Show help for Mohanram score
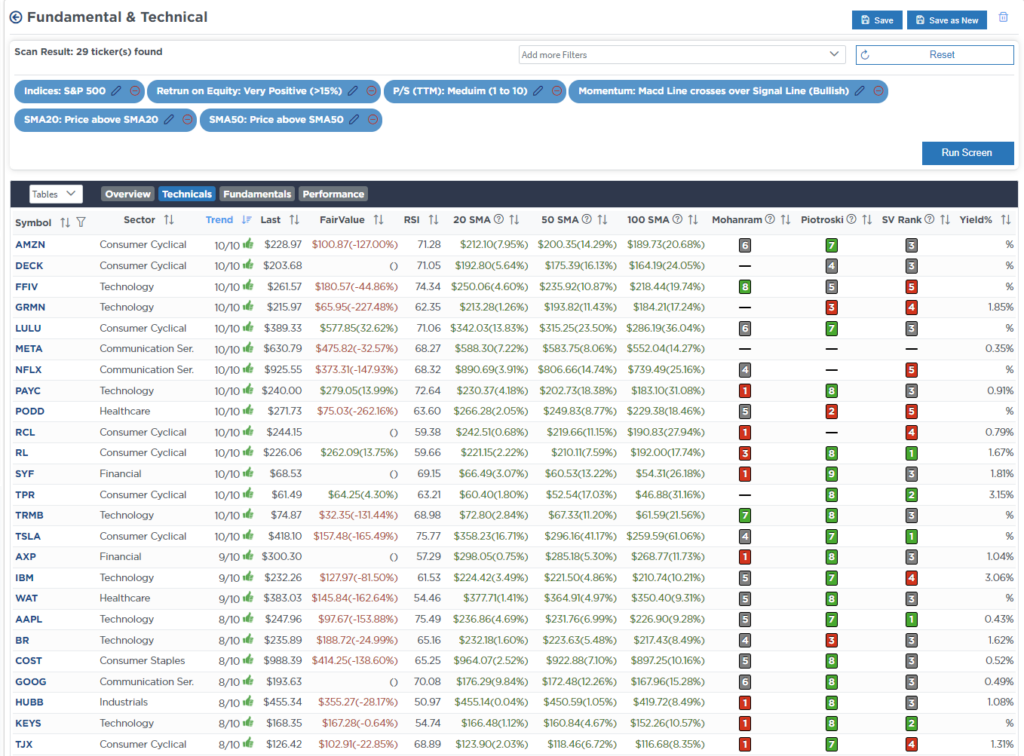 (x=770, y=219)
